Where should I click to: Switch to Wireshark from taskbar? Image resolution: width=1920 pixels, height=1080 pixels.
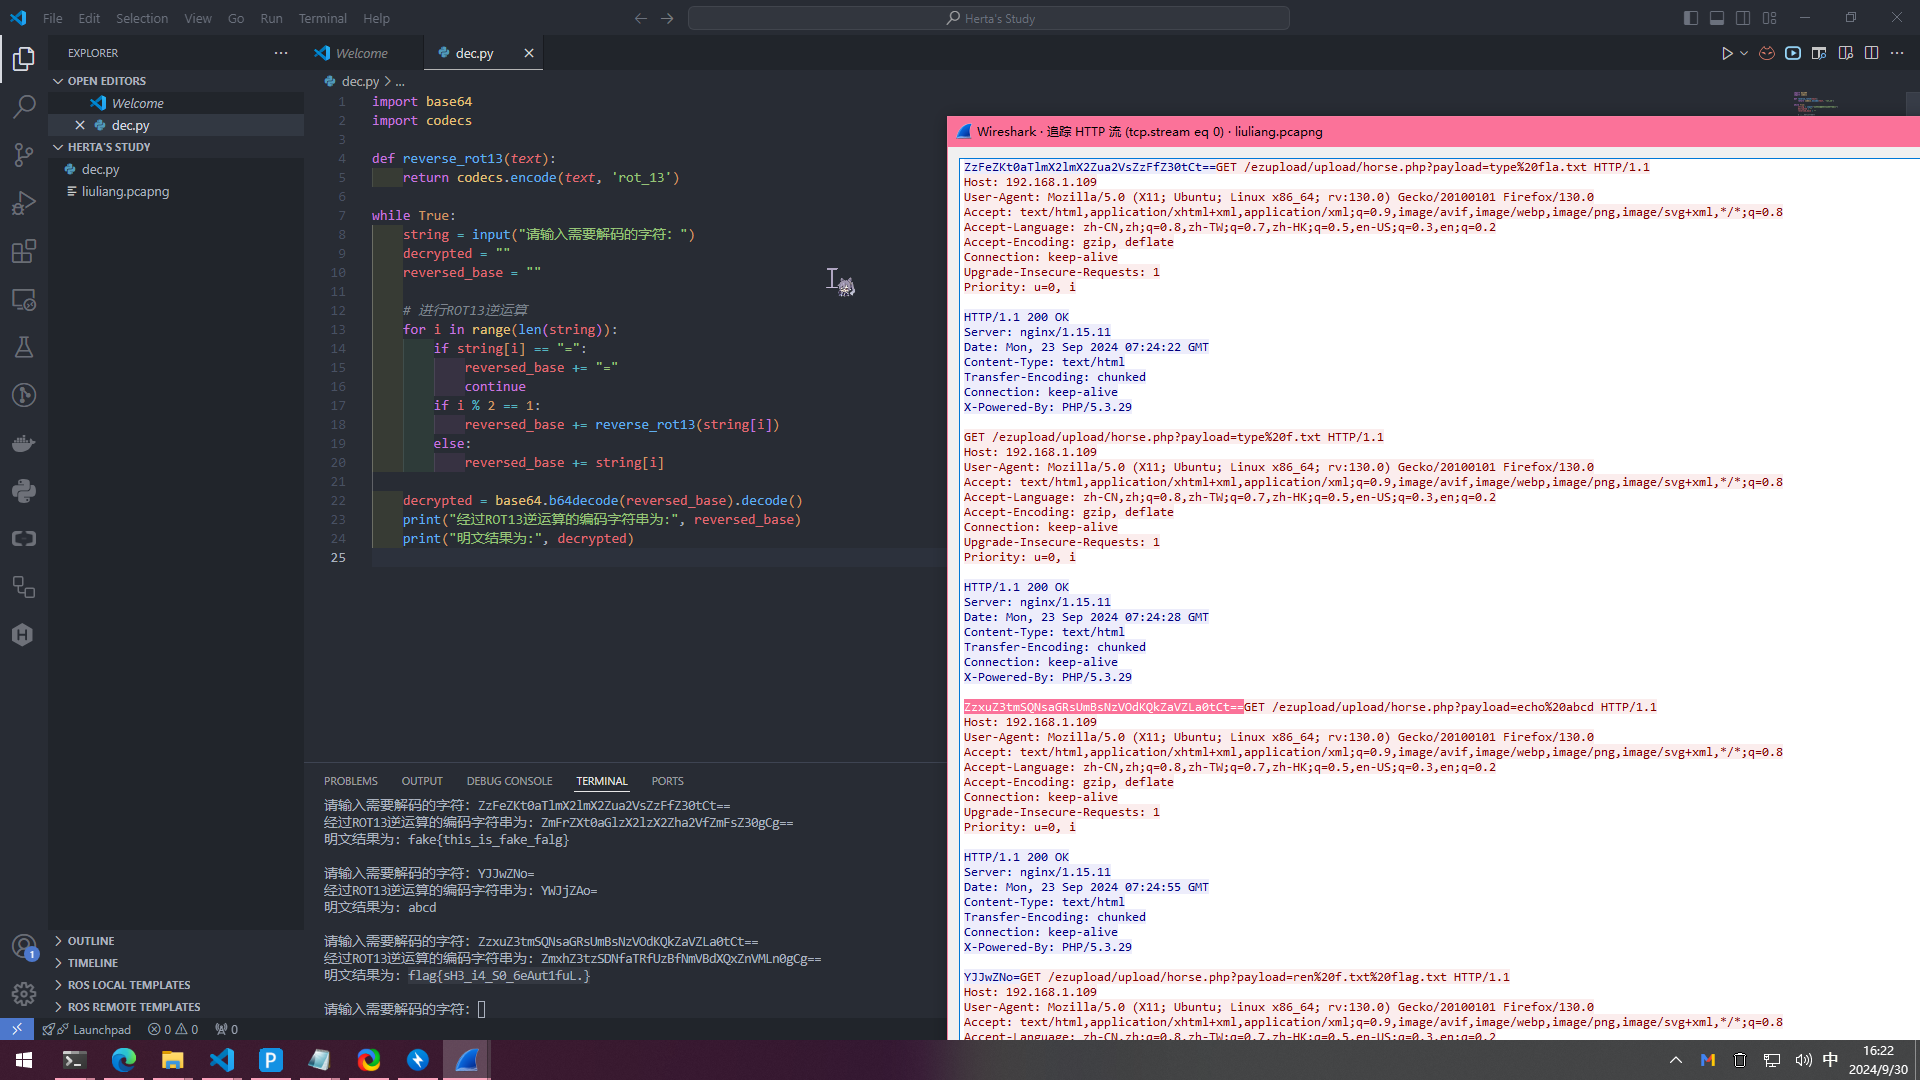467,1060
